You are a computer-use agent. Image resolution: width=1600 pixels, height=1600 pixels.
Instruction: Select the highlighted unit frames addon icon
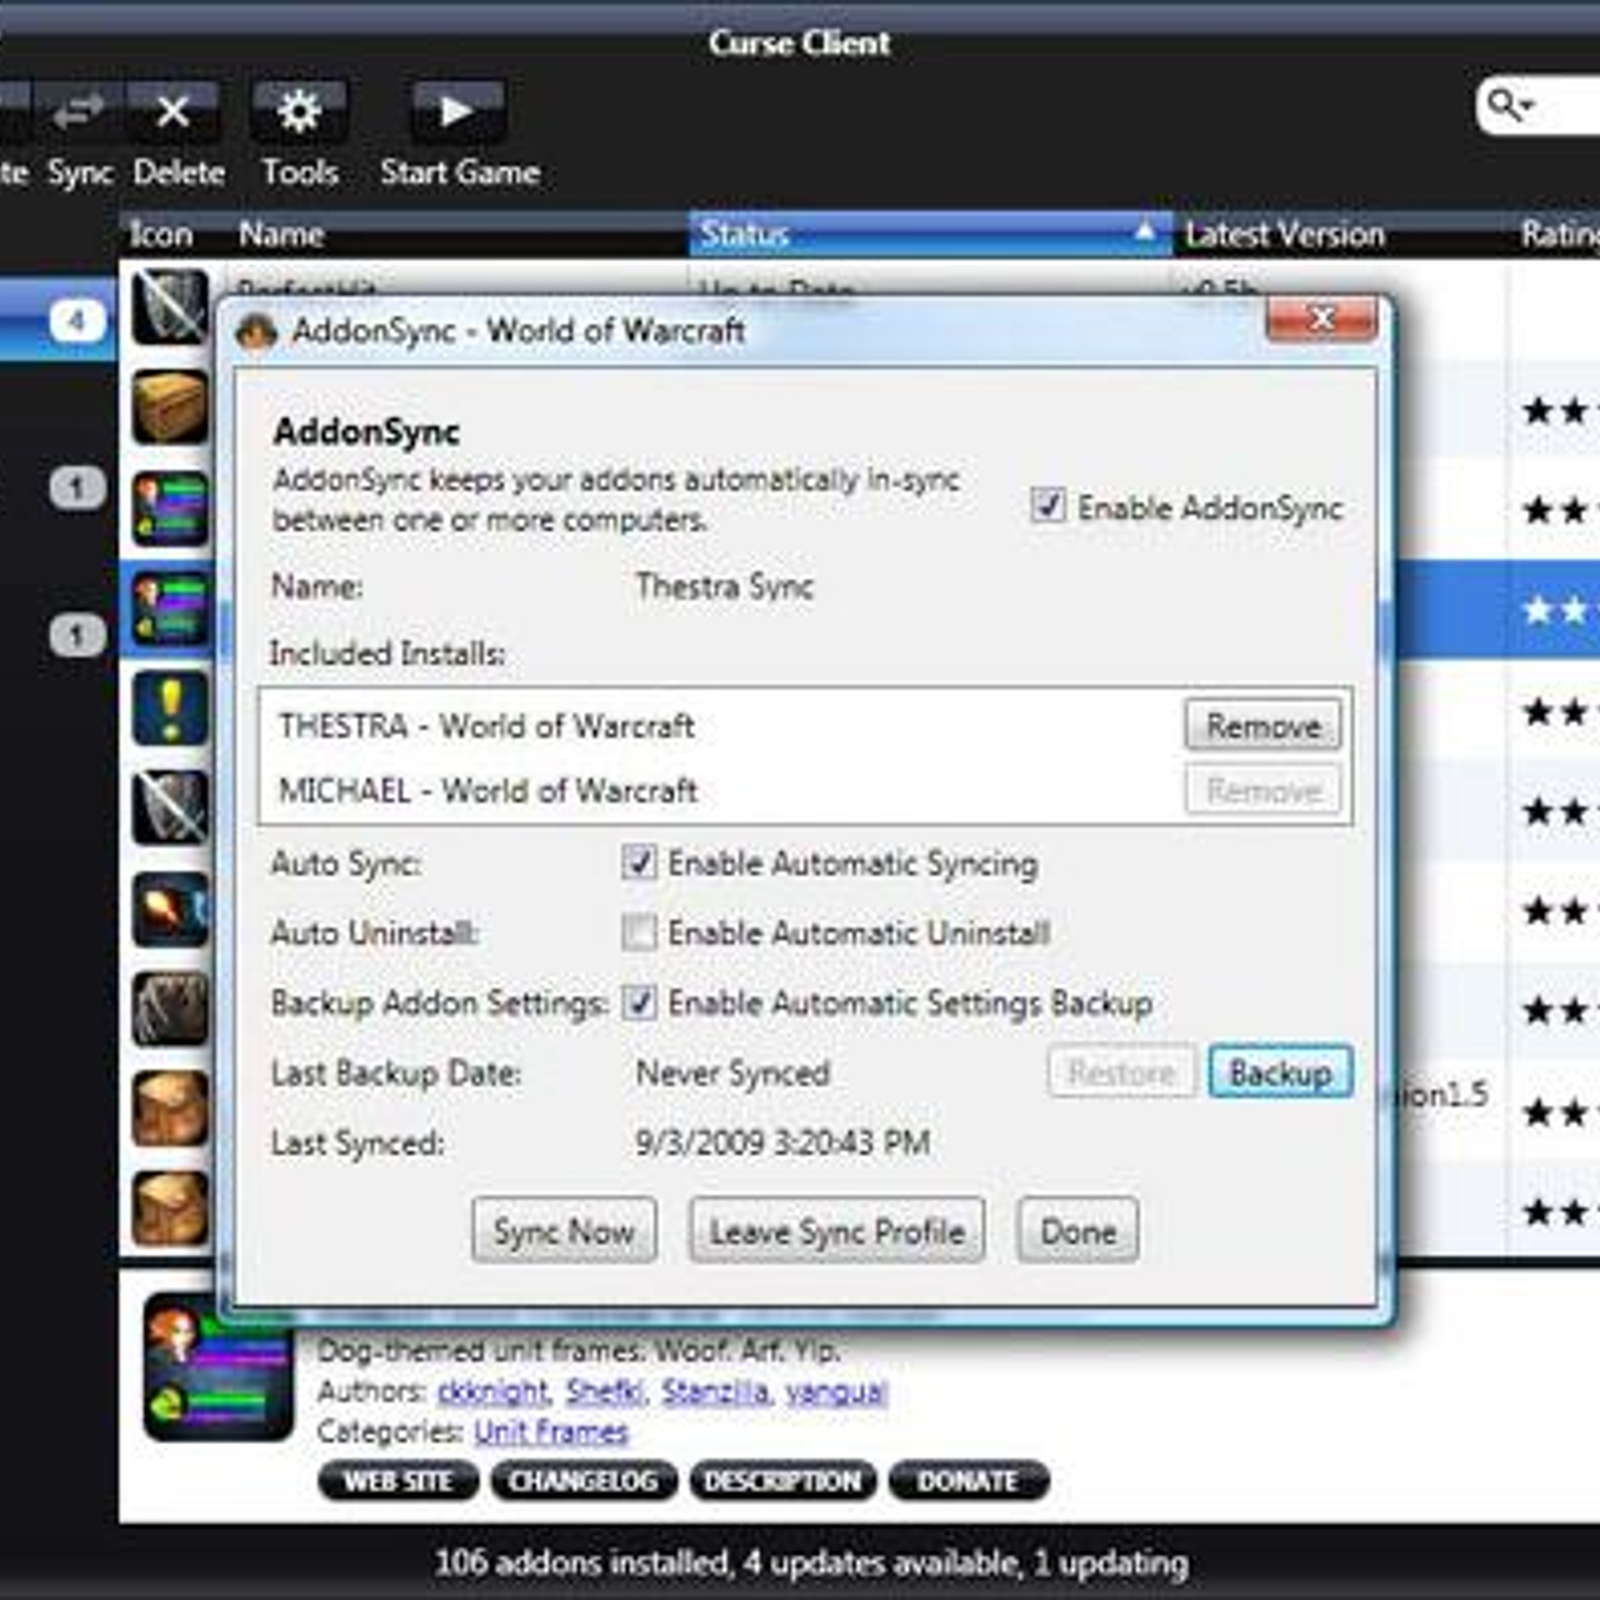point(170,608)
